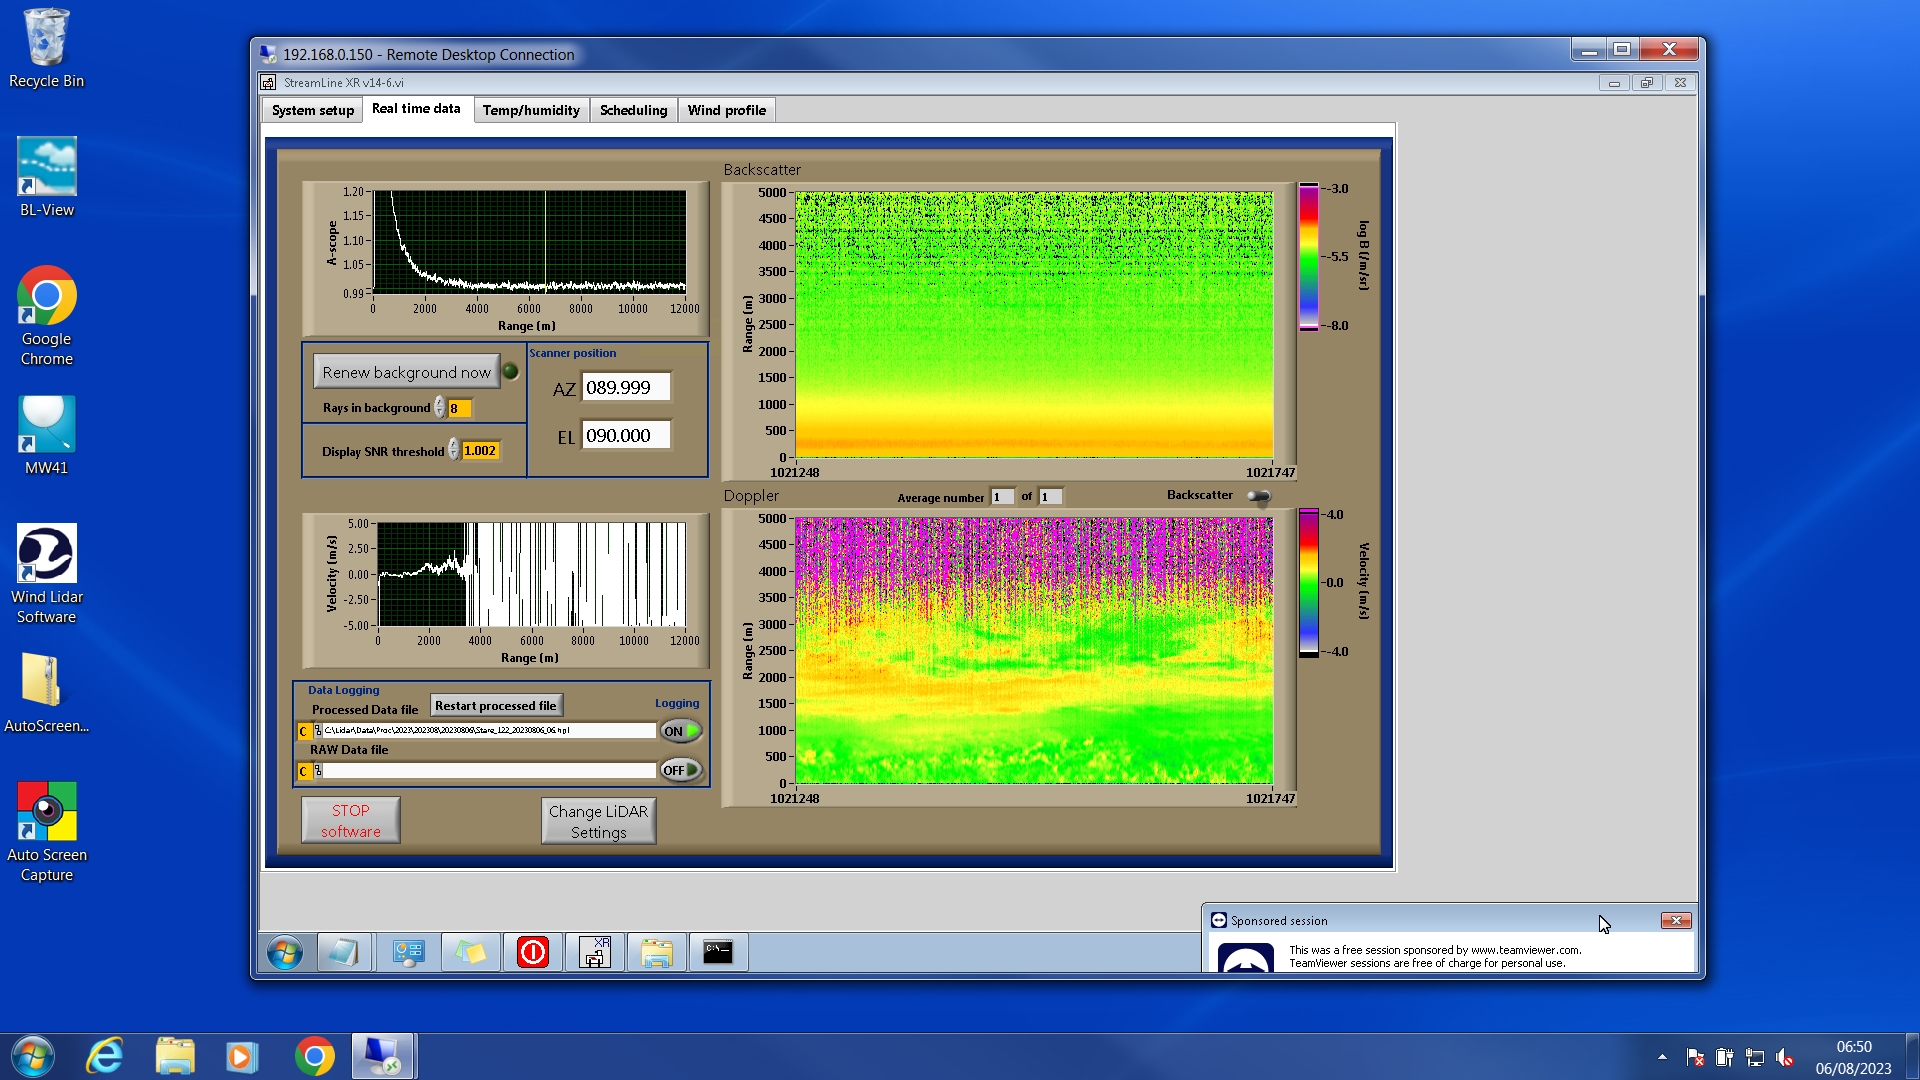This screenshot has height=1080, width=1920.
Task: Open StreamLine XR app in remote taskbar
Action: click(595, 952)
